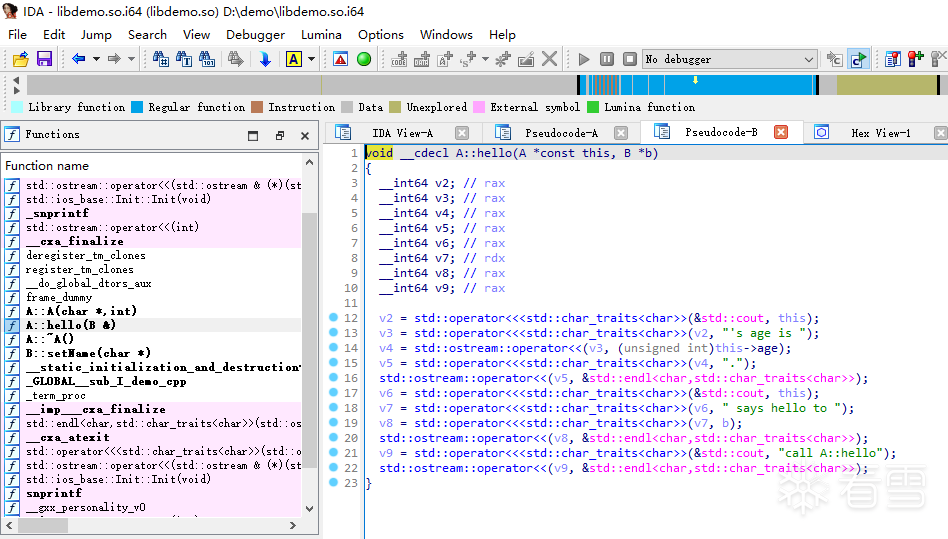Click the binoculars binary search icon

coord(207,59)
